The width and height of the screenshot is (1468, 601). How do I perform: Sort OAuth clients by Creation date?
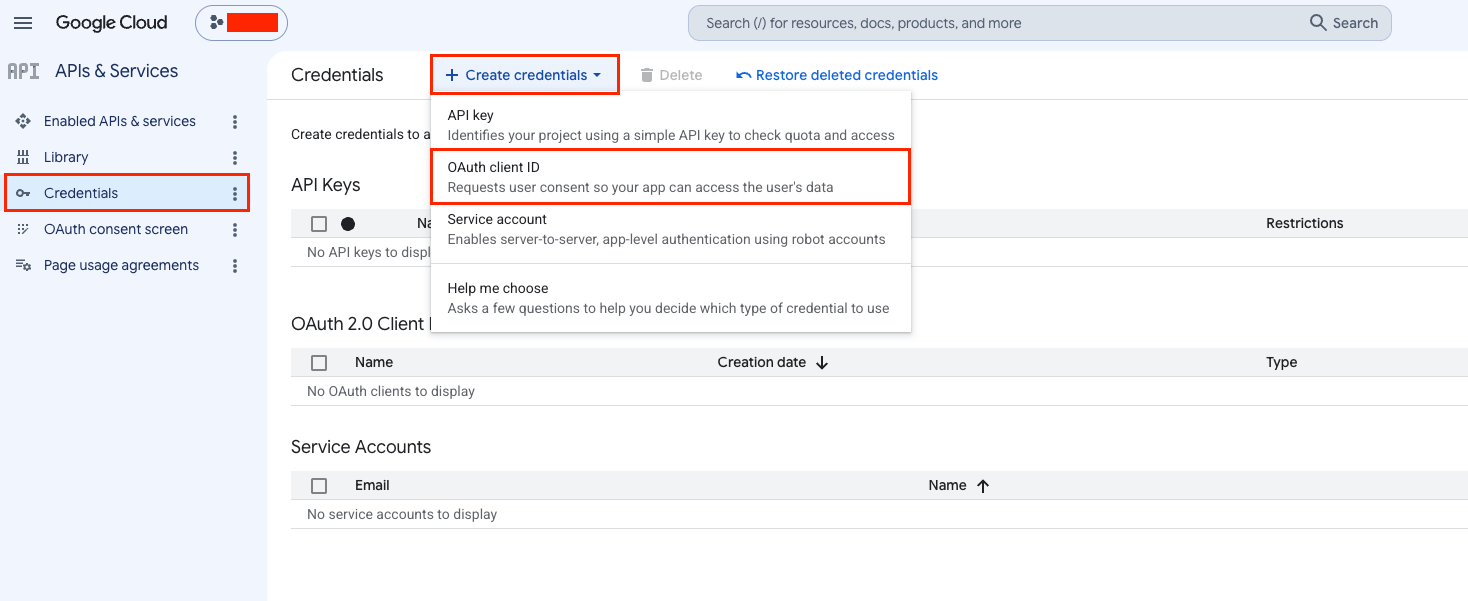(762, 362)
